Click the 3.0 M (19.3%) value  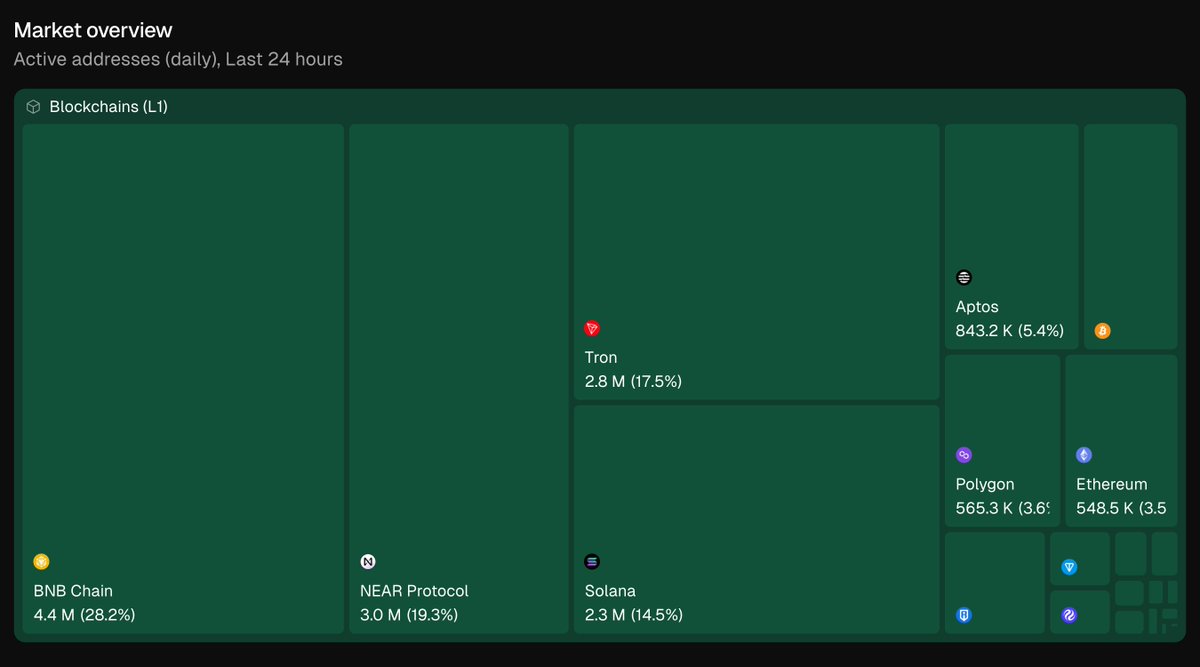tap(409, 615)
